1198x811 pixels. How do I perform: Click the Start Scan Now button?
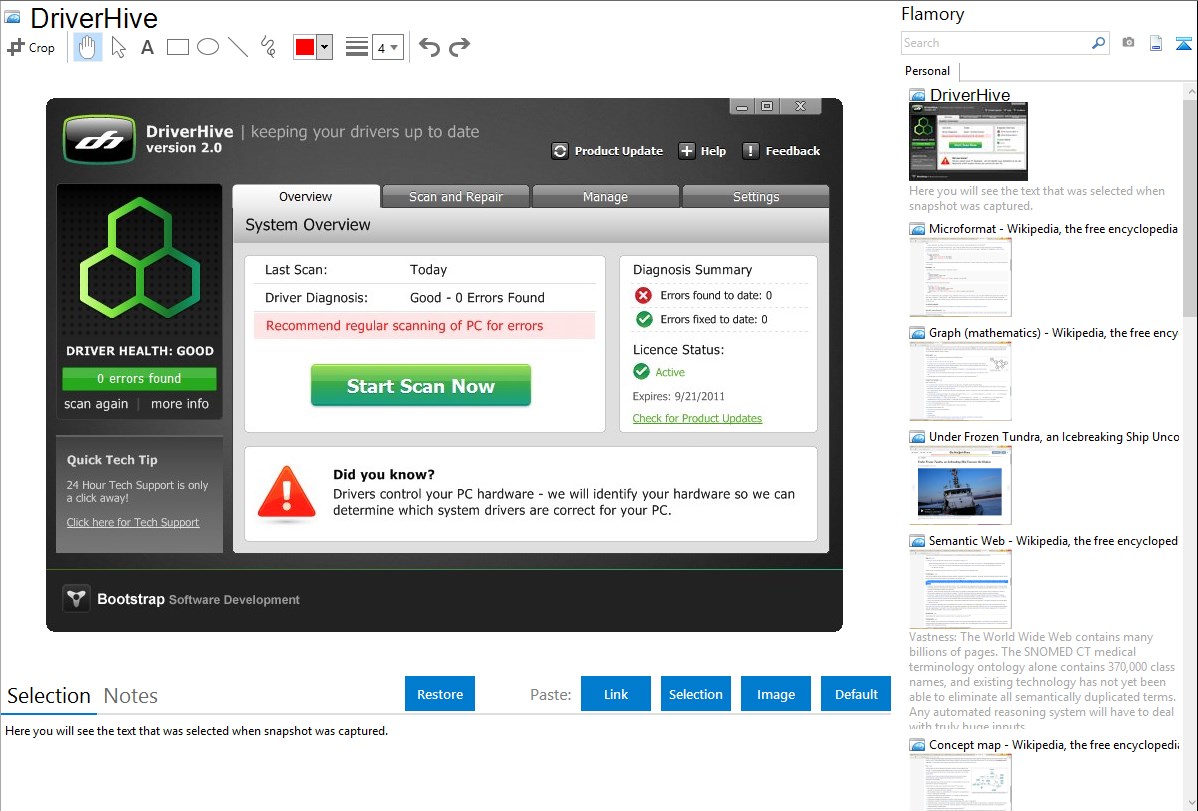(x=421, y=385)
